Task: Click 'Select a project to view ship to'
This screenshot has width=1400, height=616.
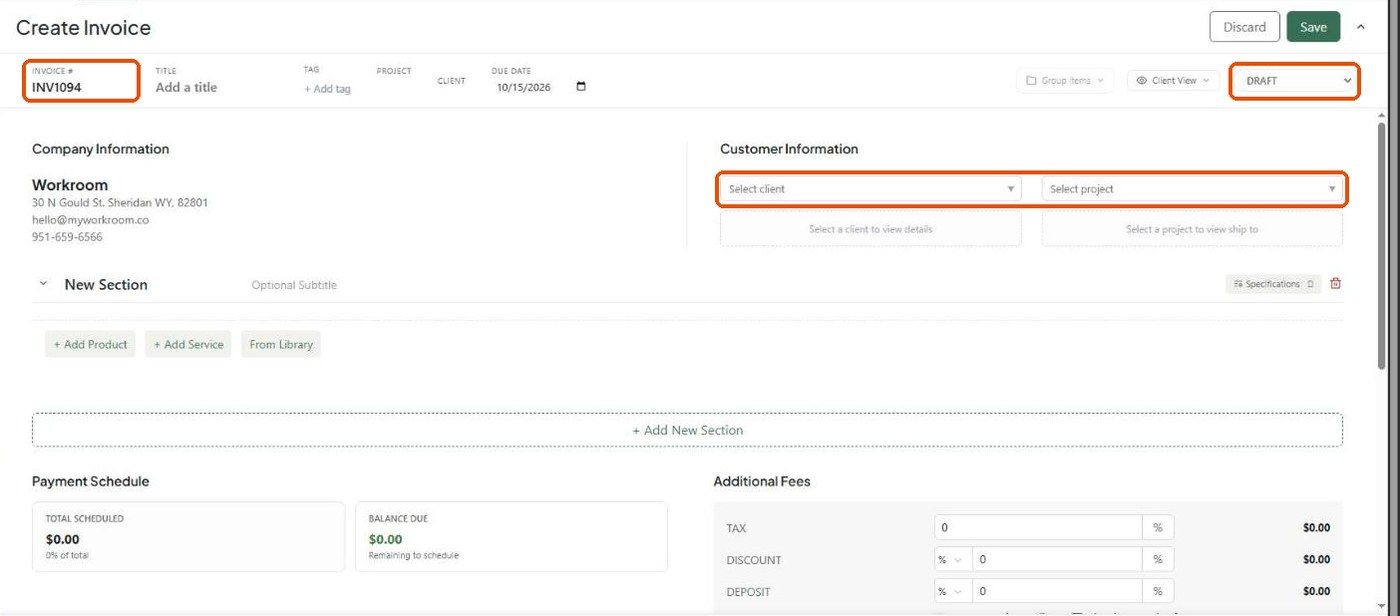Action: point(1192,229)
